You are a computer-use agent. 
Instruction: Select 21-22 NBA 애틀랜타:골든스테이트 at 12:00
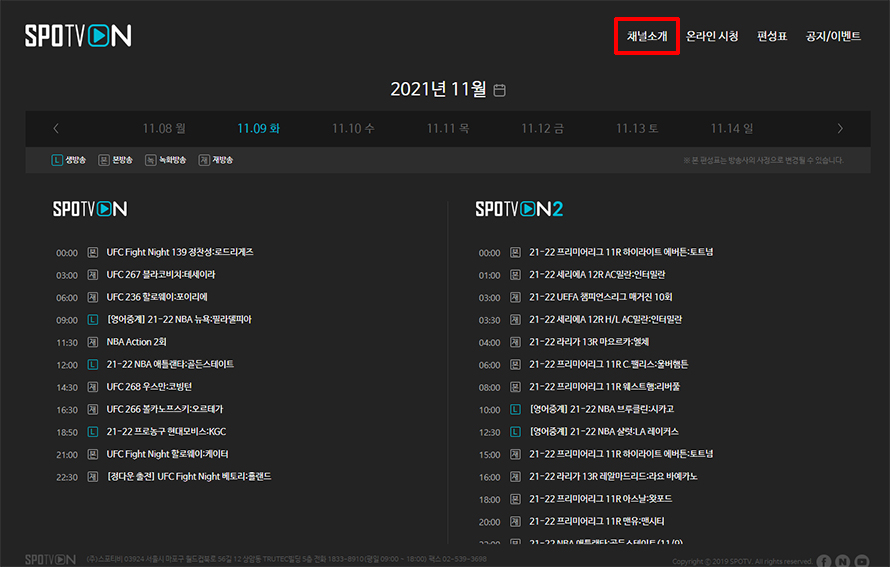[x=170, y=364]
